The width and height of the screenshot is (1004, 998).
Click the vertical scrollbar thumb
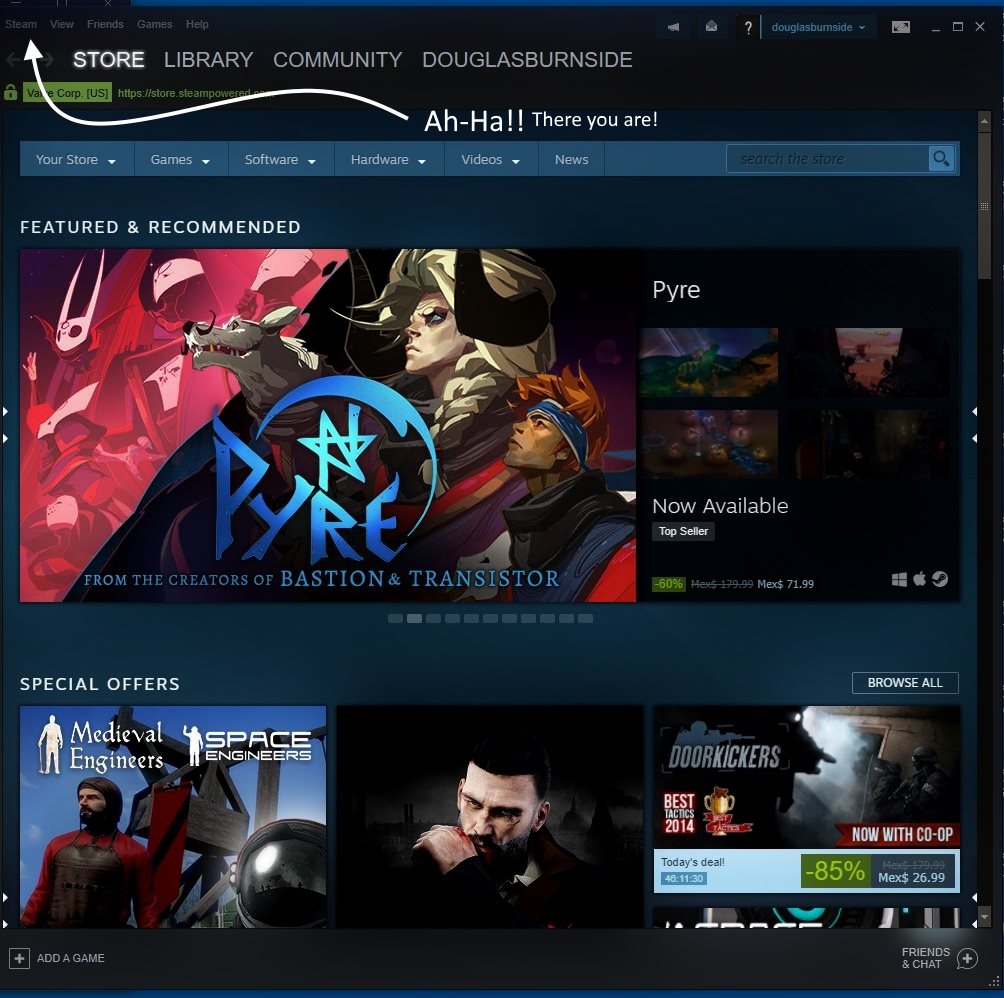pos(984,205)
